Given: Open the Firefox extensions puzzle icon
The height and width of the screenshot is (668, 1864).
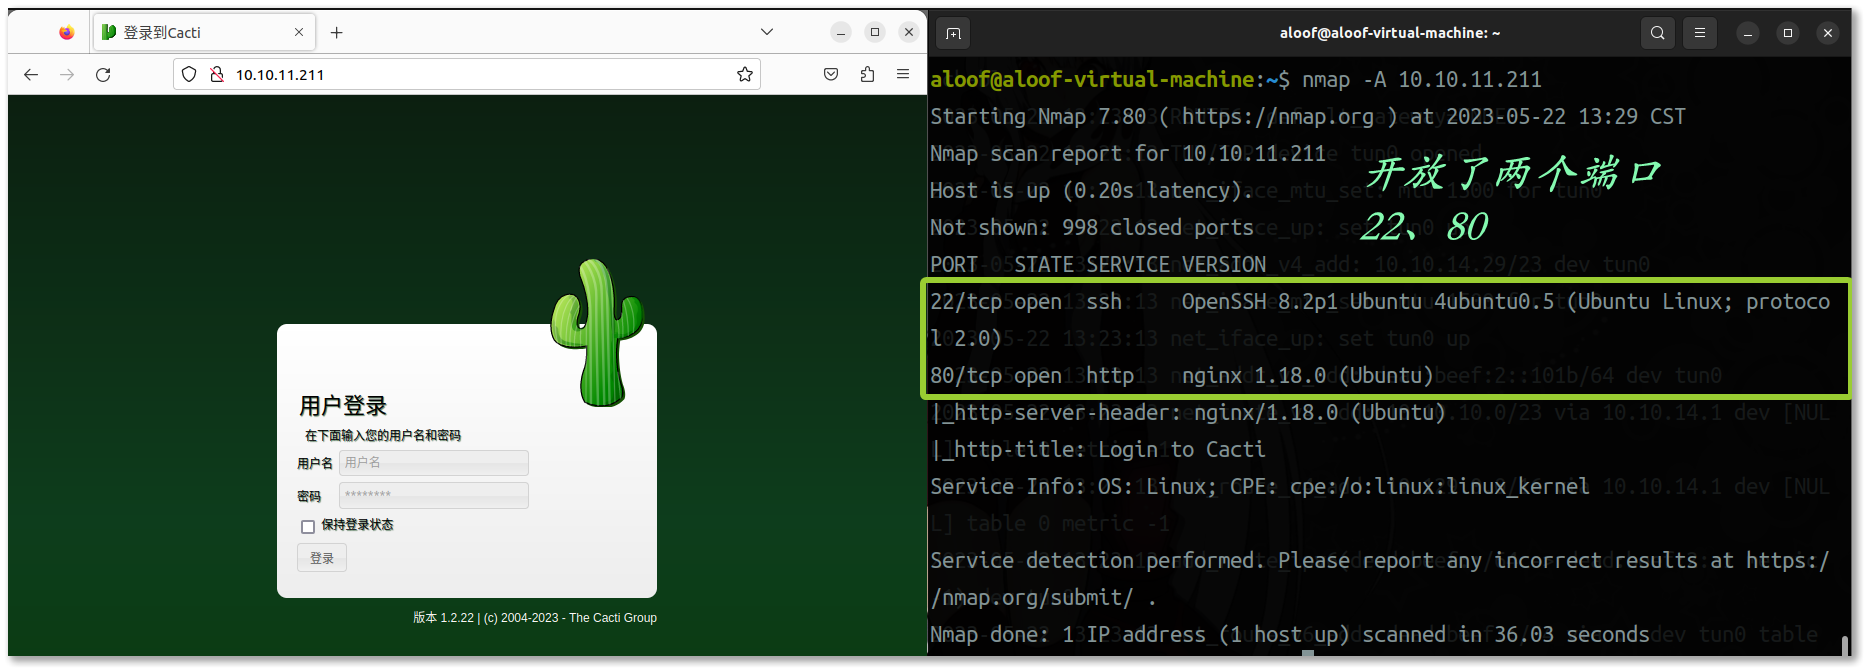Looking at the screenshot, I should tap(867, 75).
